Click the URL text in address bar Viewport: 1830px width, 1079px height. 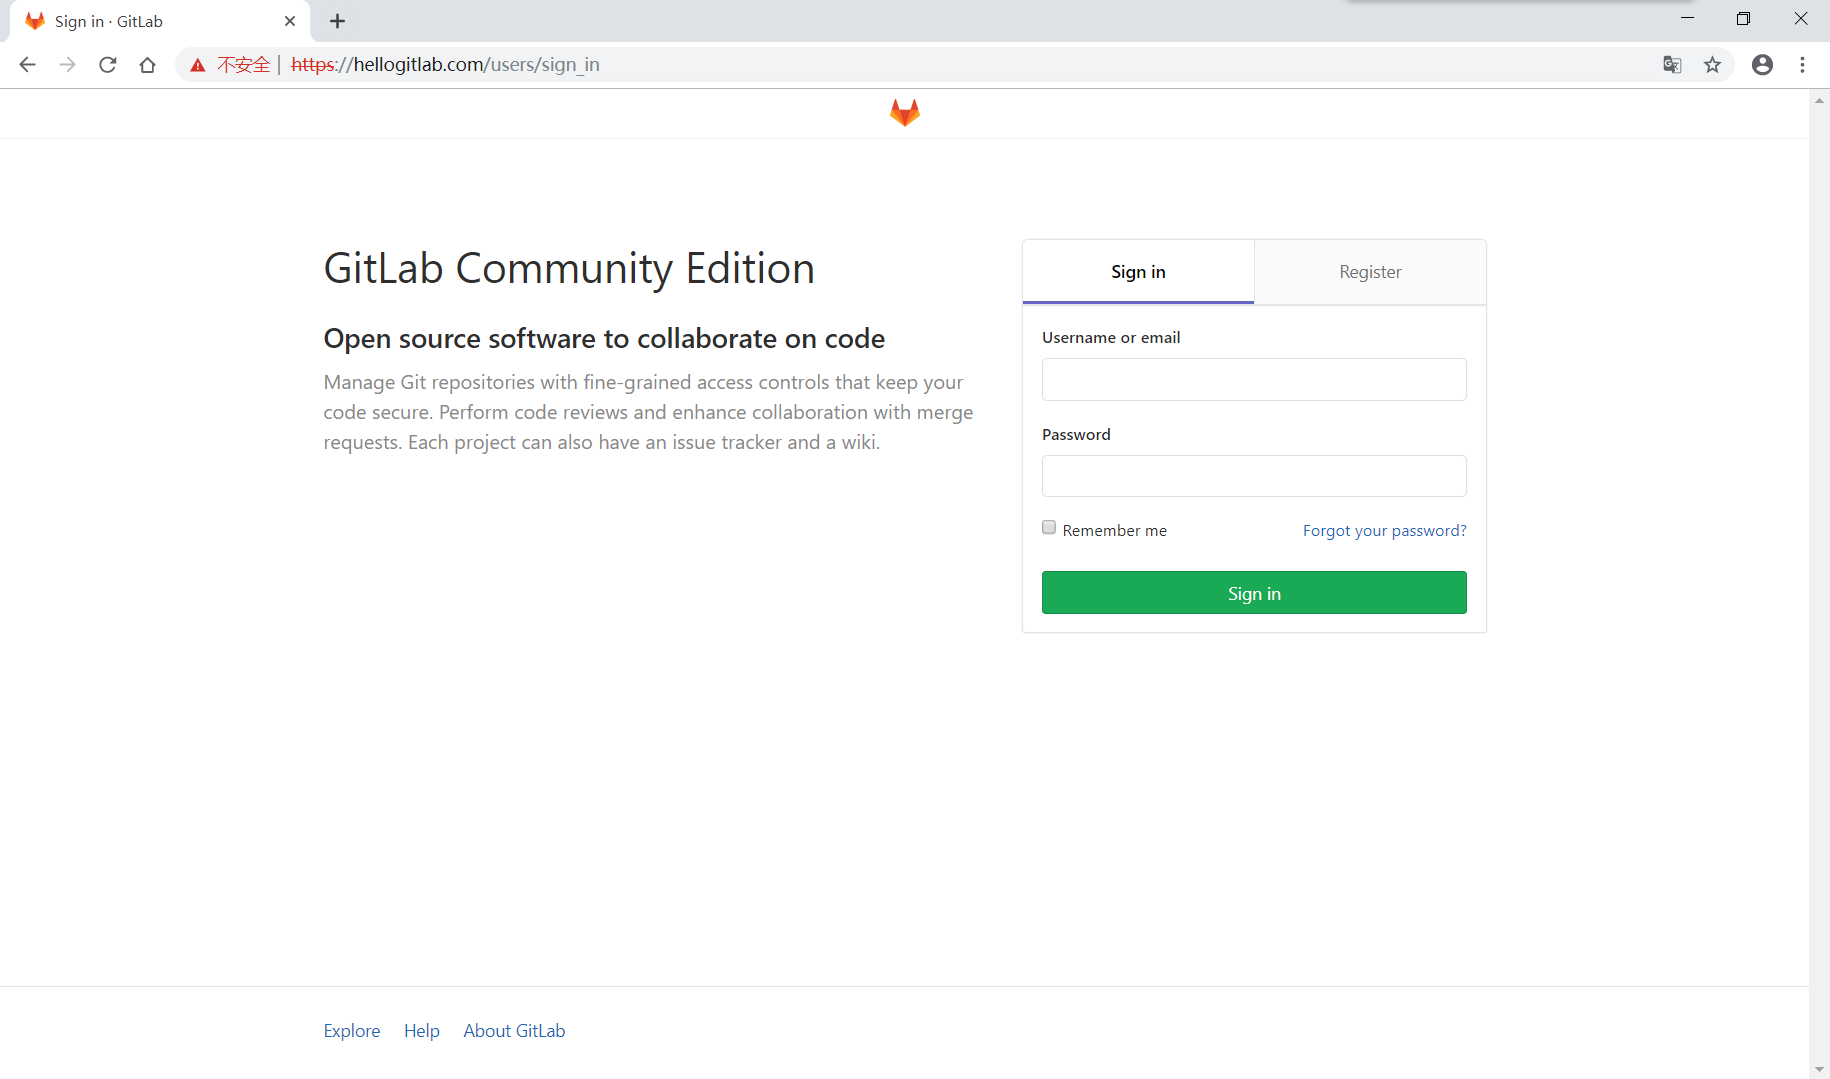446,65
